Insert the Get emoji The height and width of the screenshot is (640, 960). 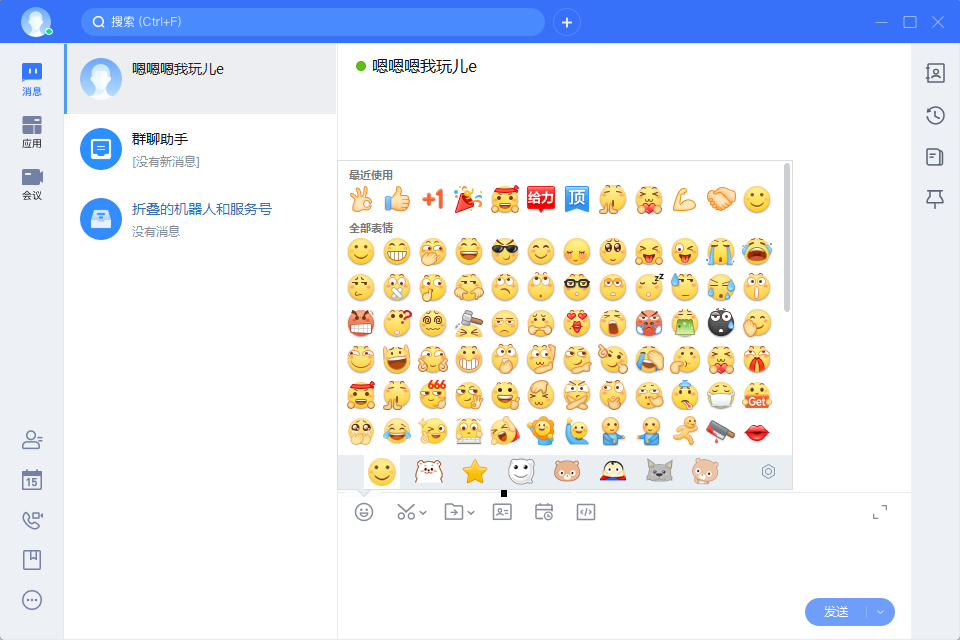tap(757, 396)
